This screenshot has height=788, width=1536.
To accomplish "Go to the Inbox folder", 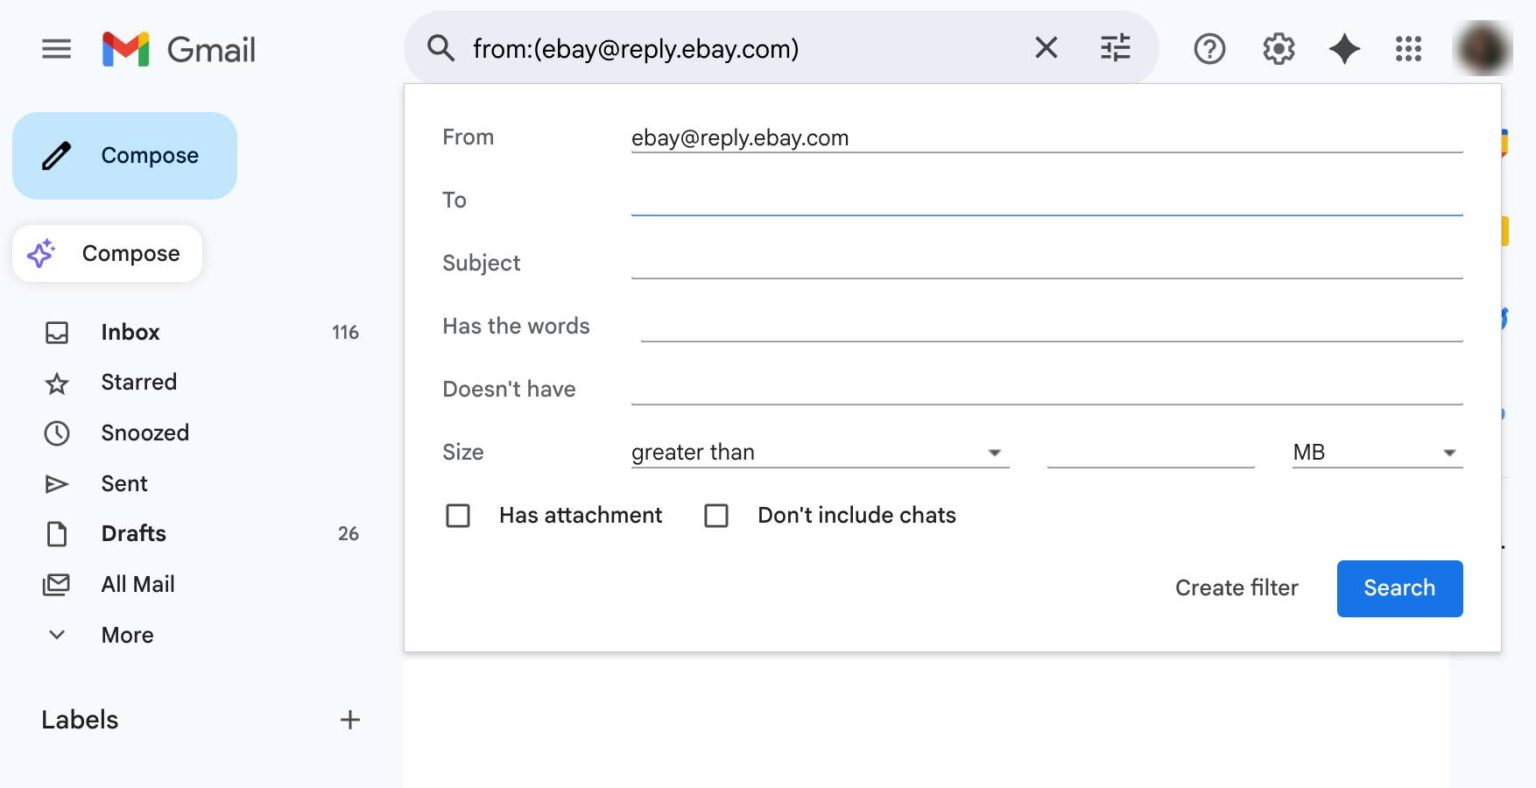I will pyautogui.click(x=130, y=332).
